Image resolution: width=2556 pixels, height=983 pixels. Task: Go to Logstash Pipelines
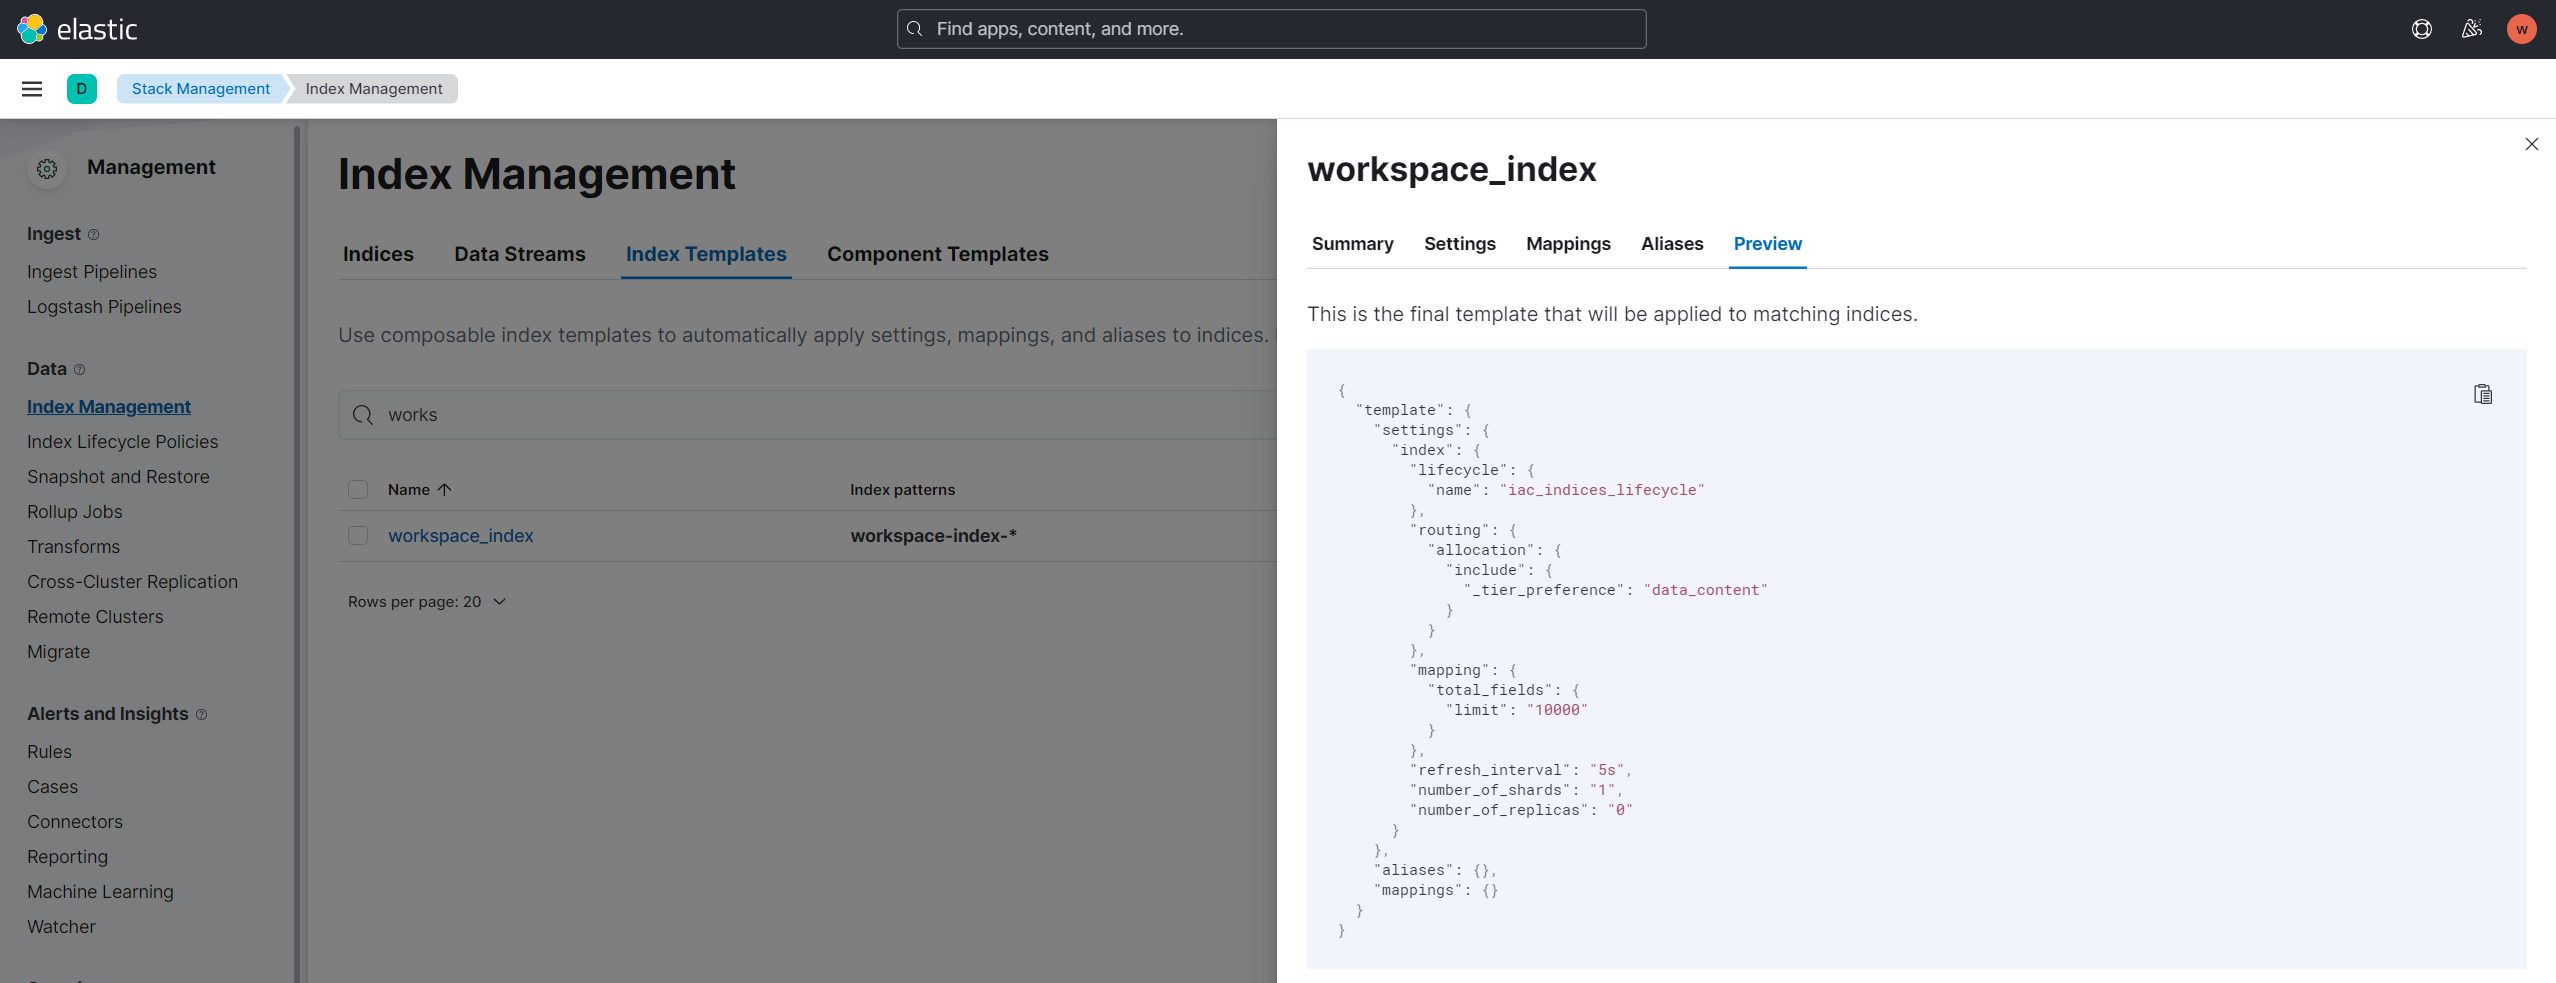[104, 307]
